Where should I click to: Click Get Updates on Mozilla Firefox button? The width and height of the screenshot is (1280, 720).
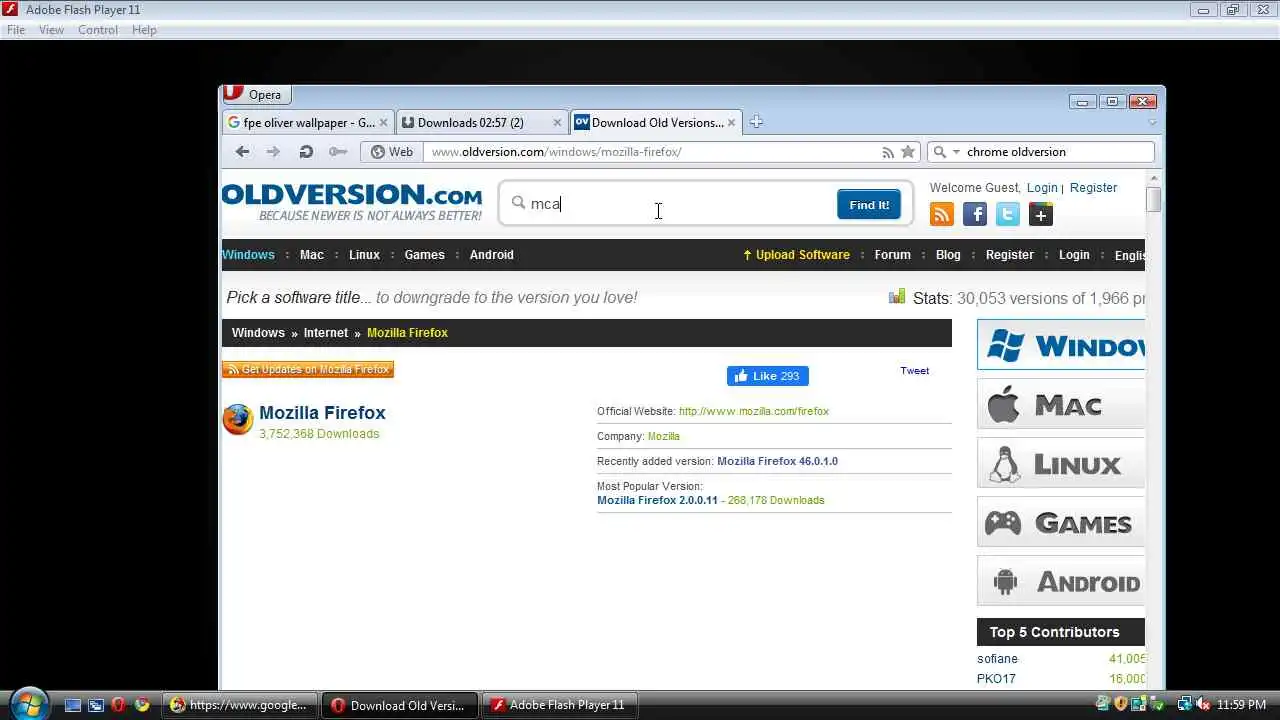[x=308, y=370]
